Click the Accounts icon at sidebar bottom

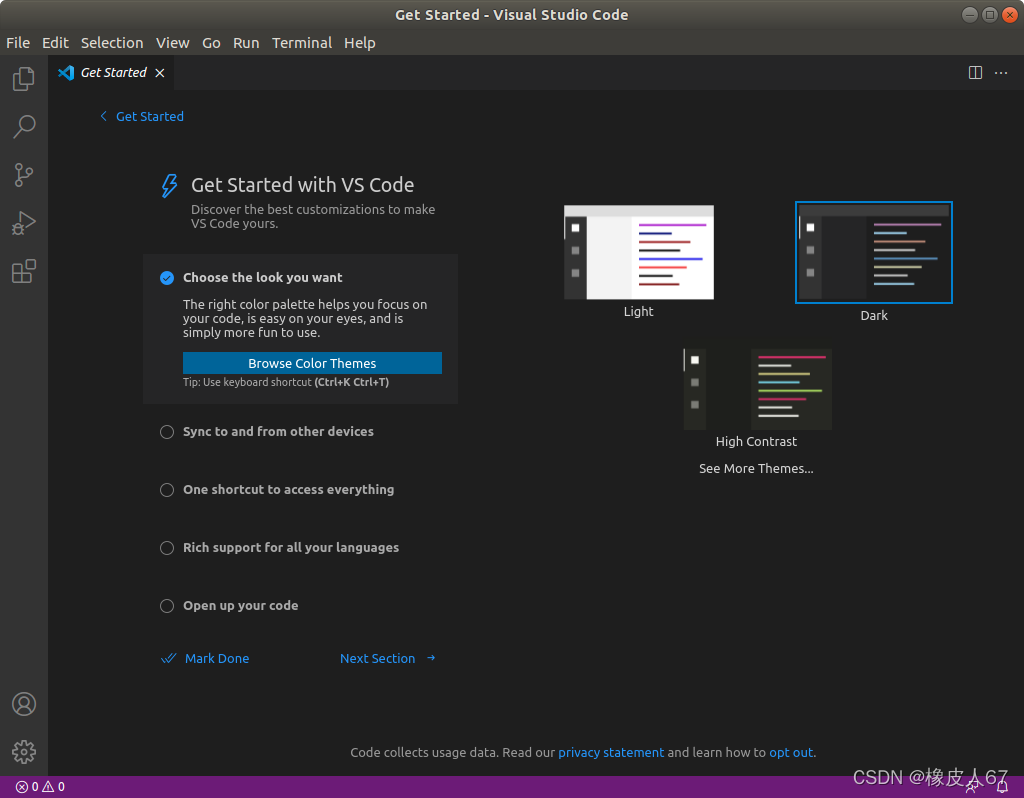point(23,704)
